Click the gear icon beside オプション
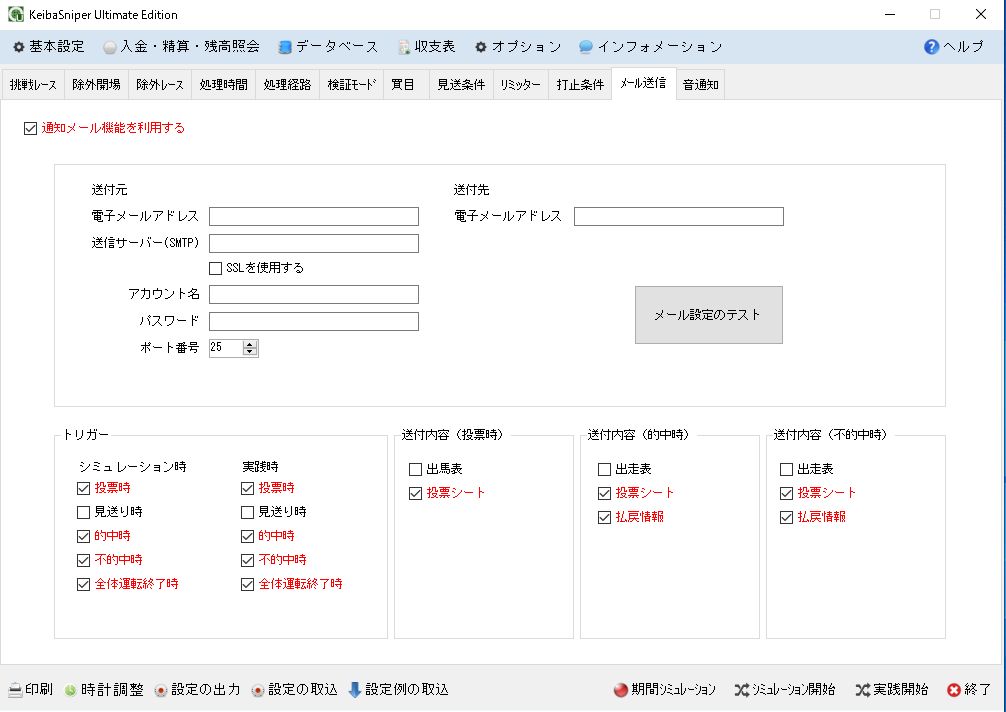Viewport: 1006px width, 712px height. coord(481,47)
